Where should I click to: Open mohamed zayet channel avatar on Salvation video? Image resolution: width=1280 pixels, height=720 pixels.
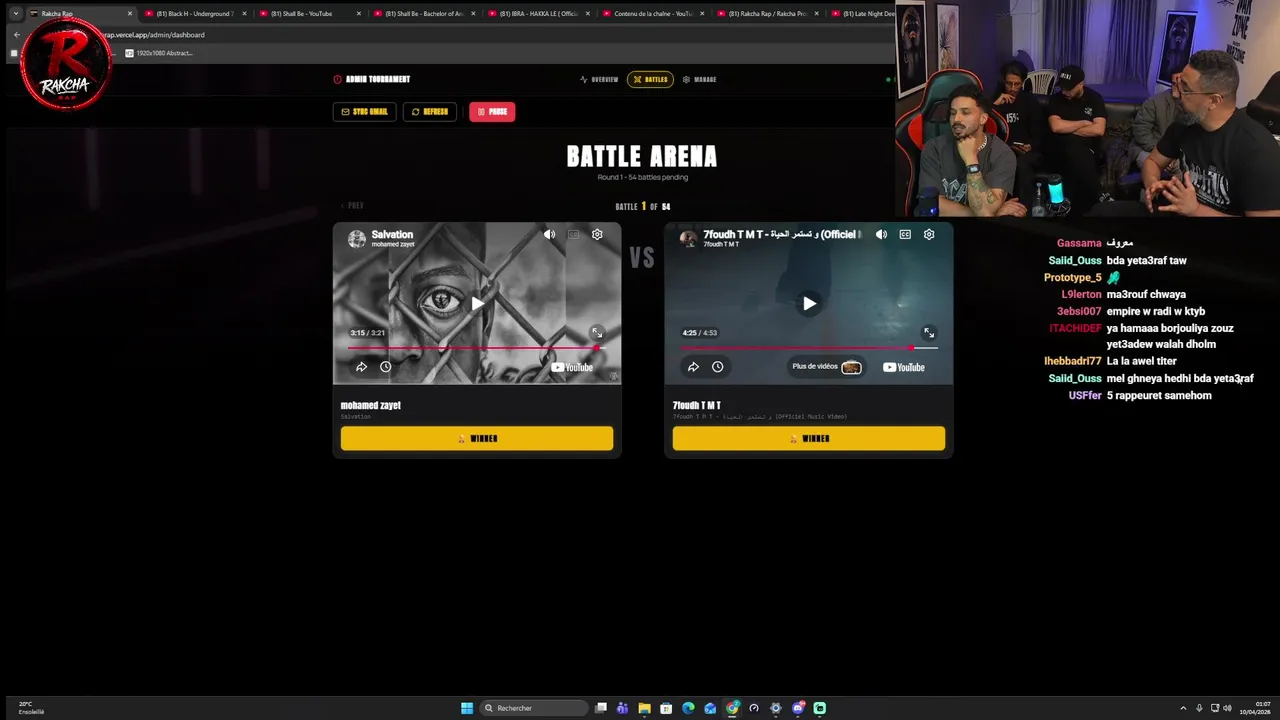(357, 238)
